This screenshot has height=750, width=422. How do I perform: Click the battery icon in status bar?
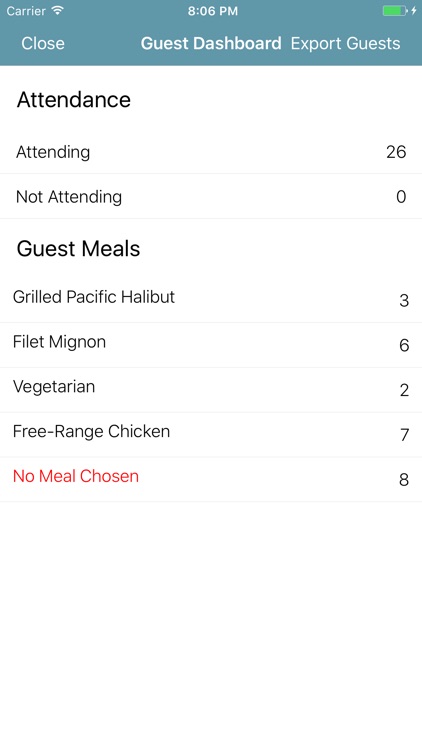(395, 11)
